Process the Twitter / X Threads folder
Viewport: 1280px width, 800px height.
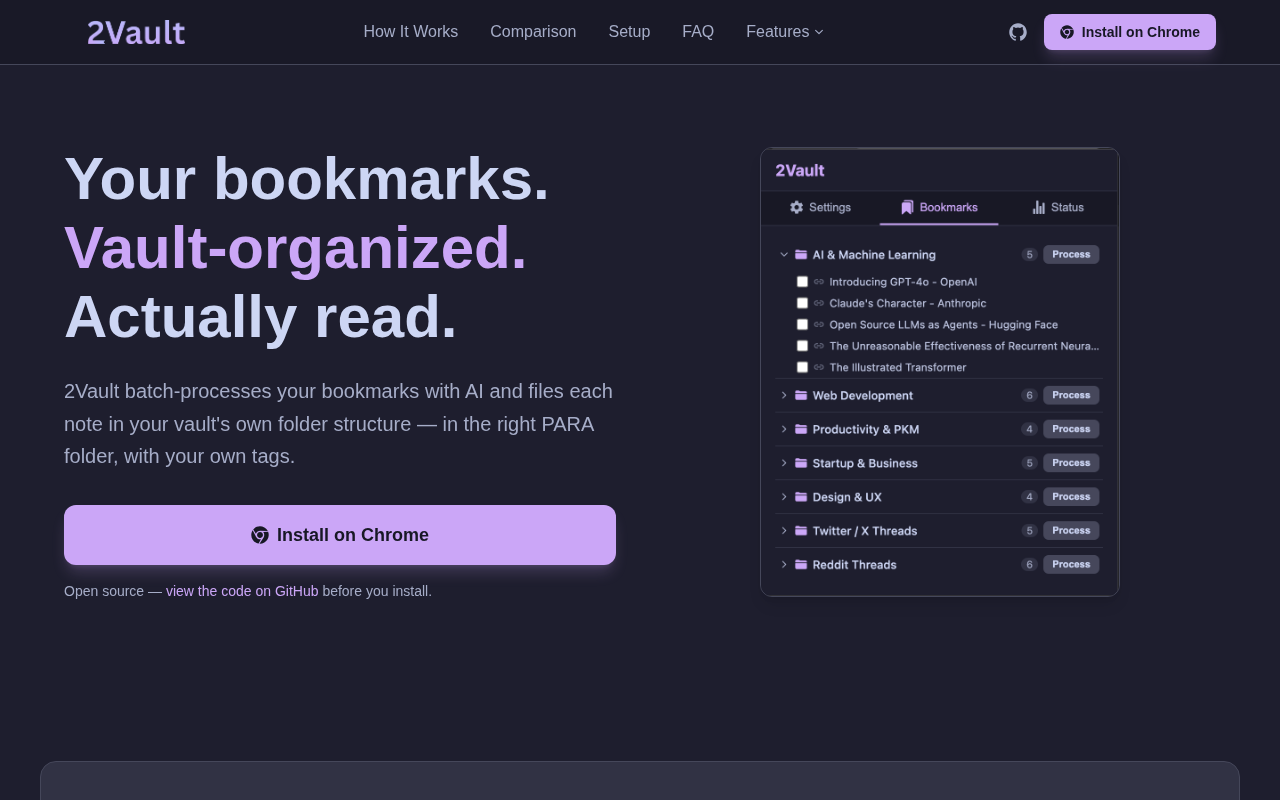(1071, 531)
